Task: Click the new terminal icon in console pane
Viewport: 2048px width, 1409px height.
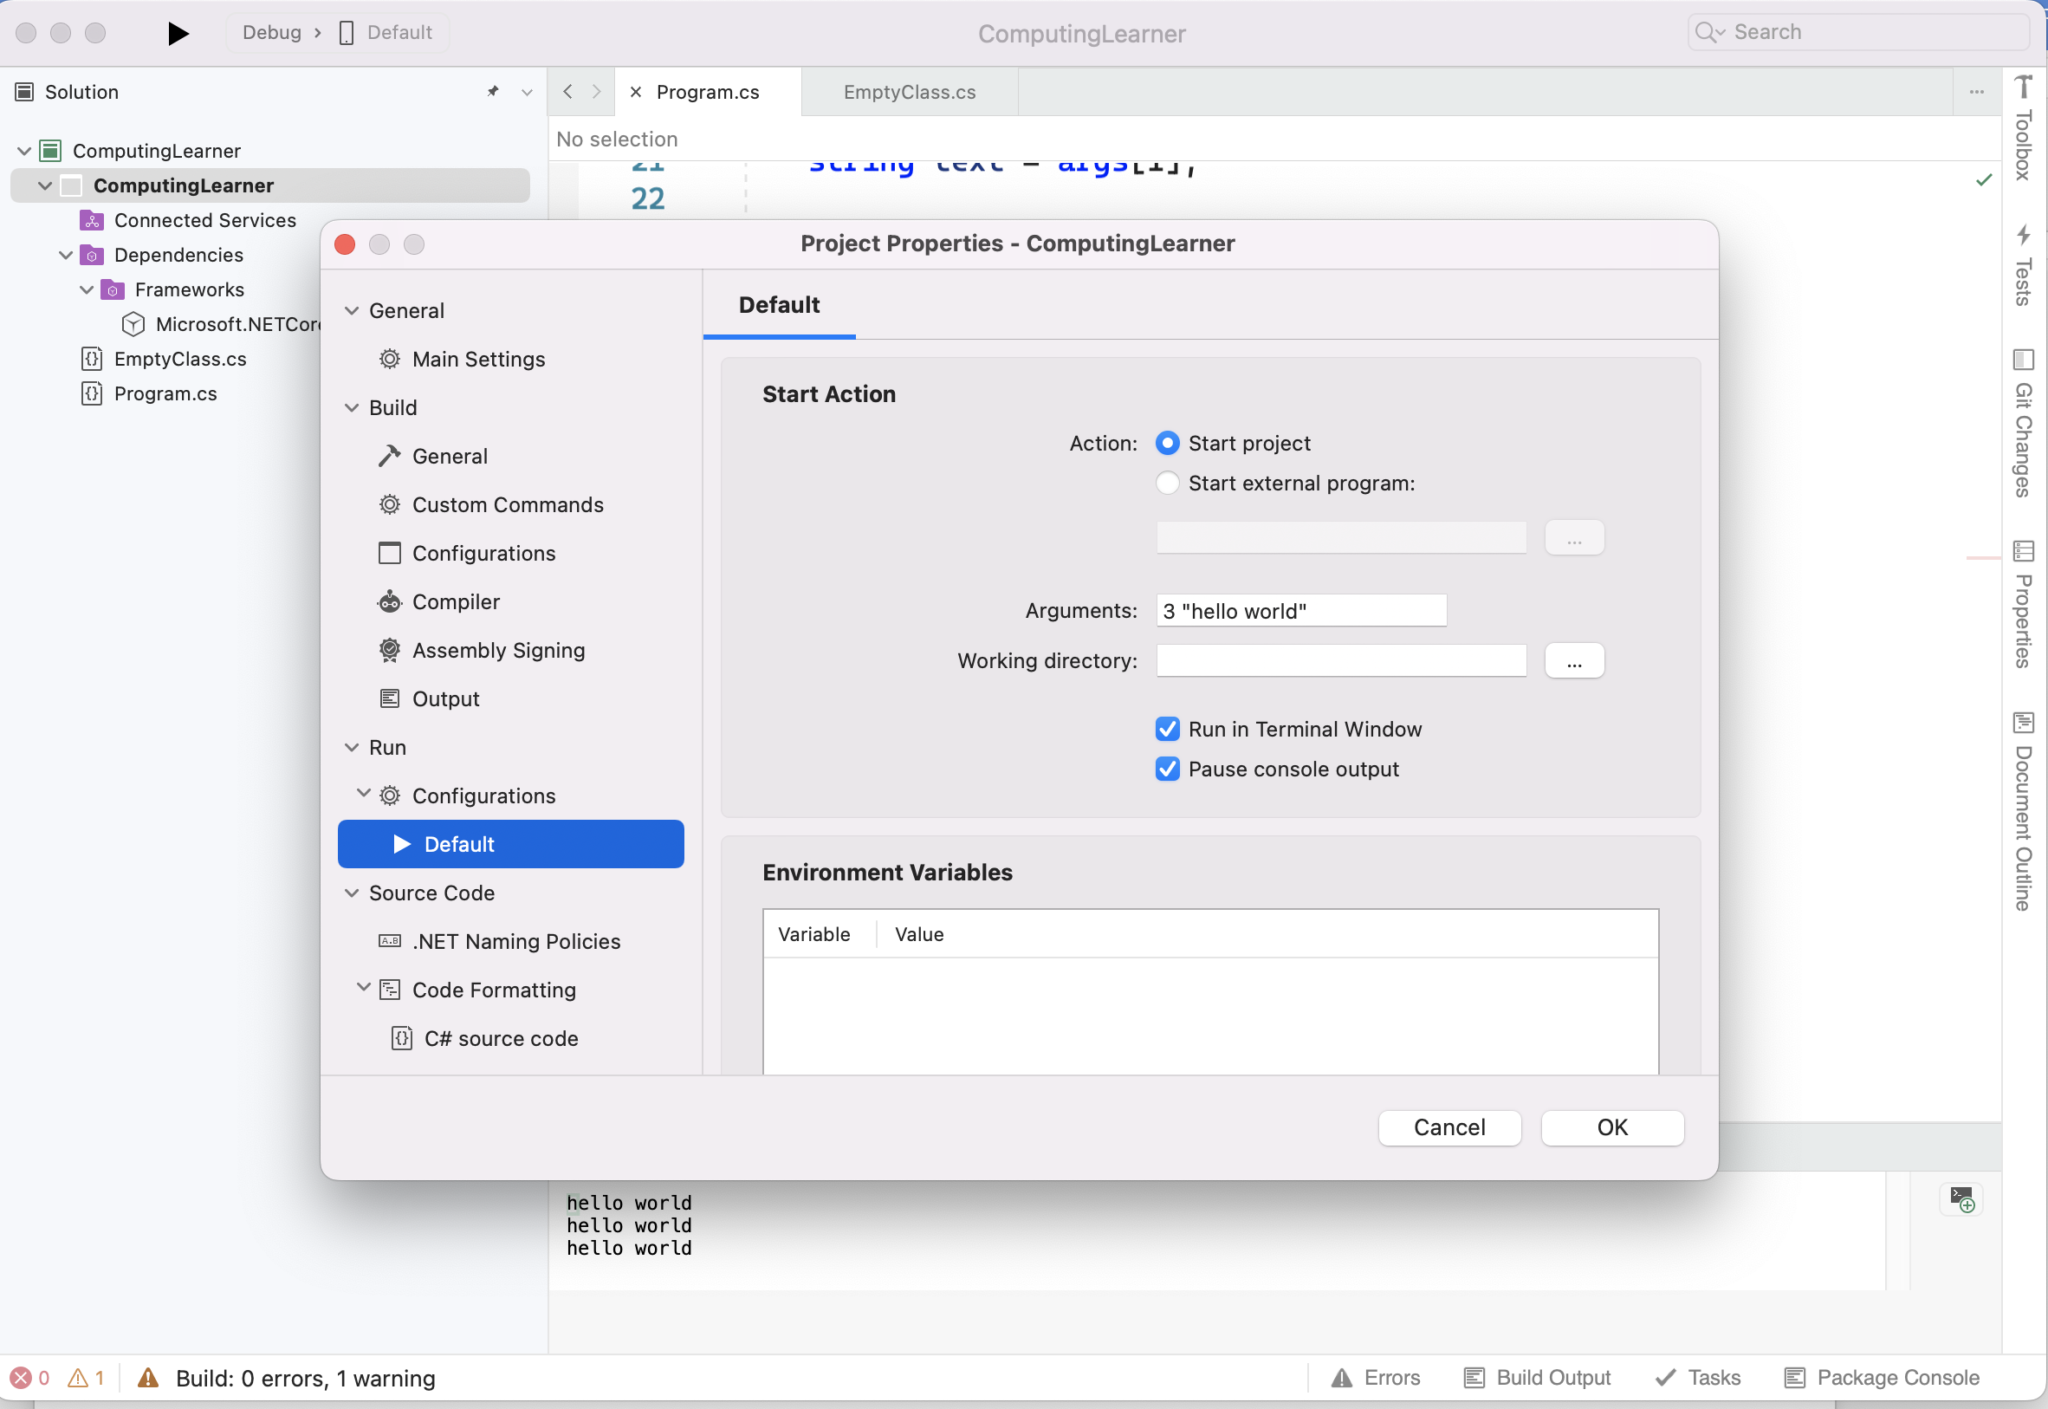Action: (x=1961, y=1198)
